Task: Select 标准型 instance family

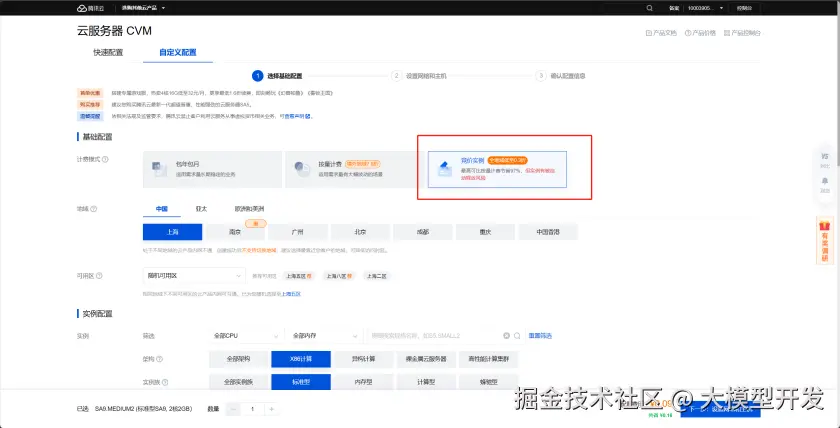Action: pyautogui.click(x=301, y=382)
